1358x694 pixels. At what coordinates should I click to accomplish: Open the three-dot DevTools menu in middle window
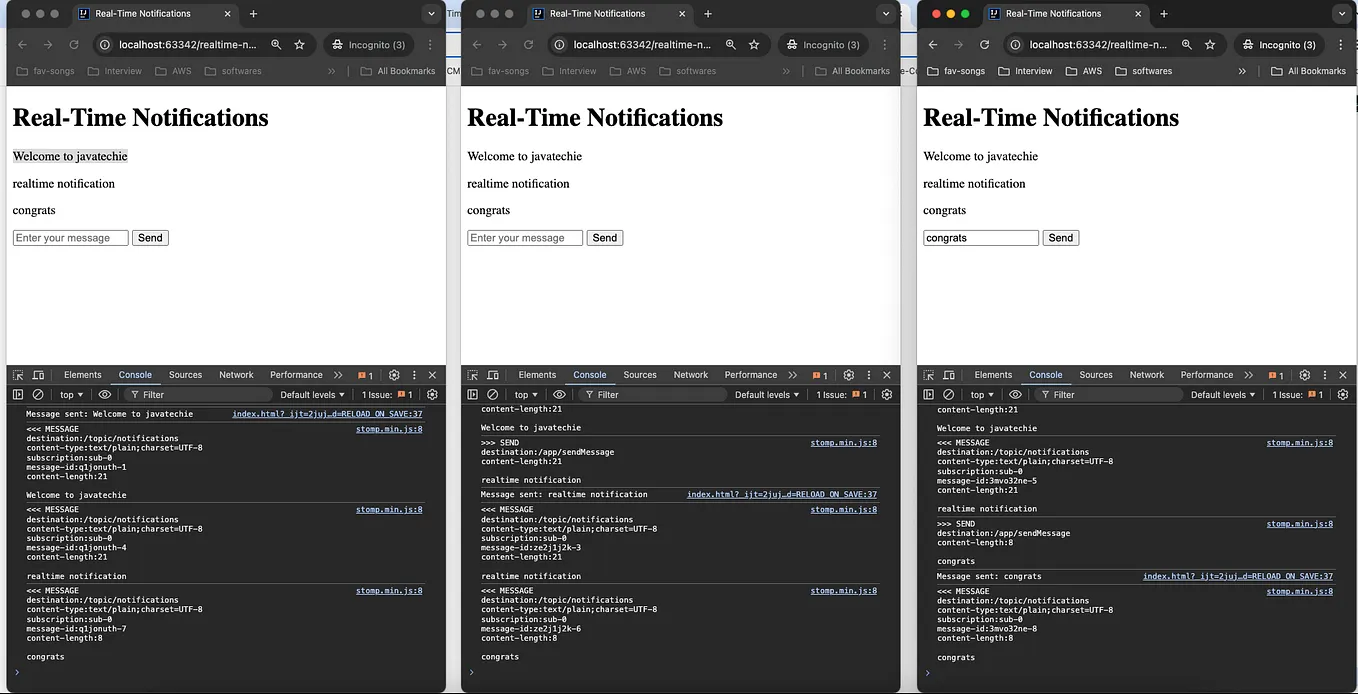click(871, 374)
